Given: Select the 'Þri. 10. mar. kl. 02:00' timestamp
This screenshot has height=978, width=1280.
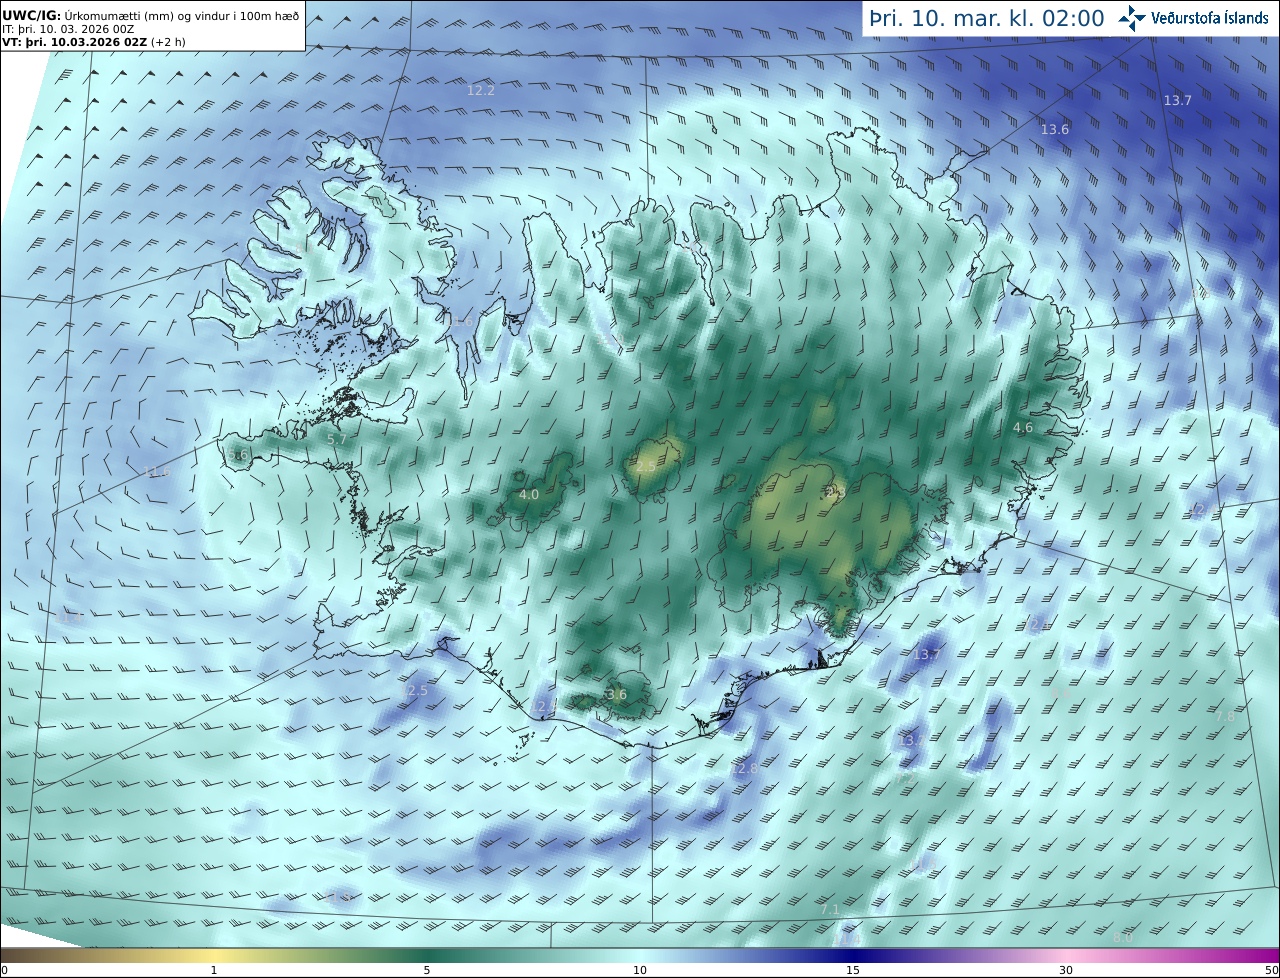Looking at the screenshot, I should tap(987, 18).
